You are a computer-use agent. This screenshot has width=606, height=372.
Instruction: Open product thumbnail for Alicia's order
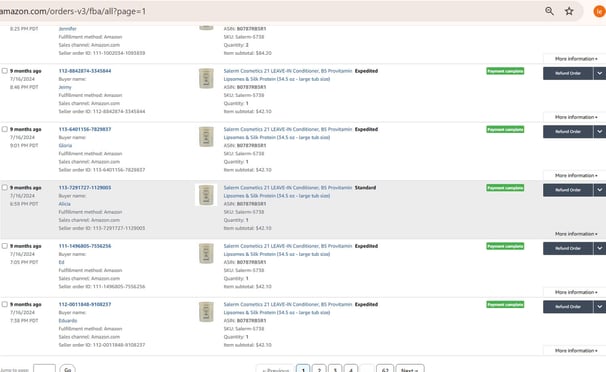(x=206, y=195)
